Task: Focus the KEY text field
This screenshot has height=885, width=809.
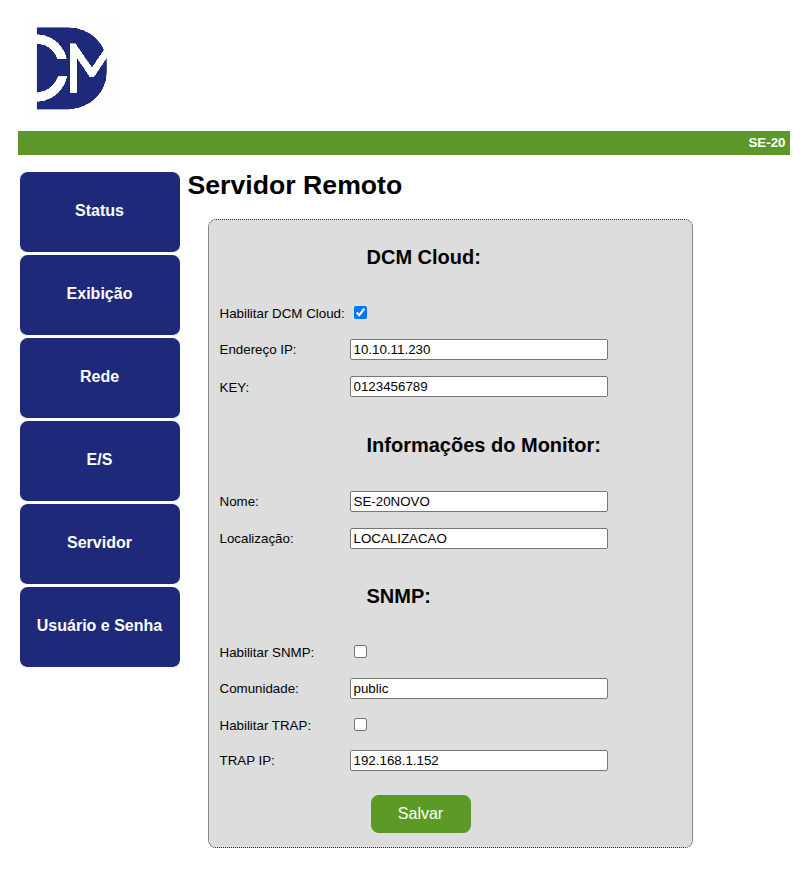Action: click(478, 387)
